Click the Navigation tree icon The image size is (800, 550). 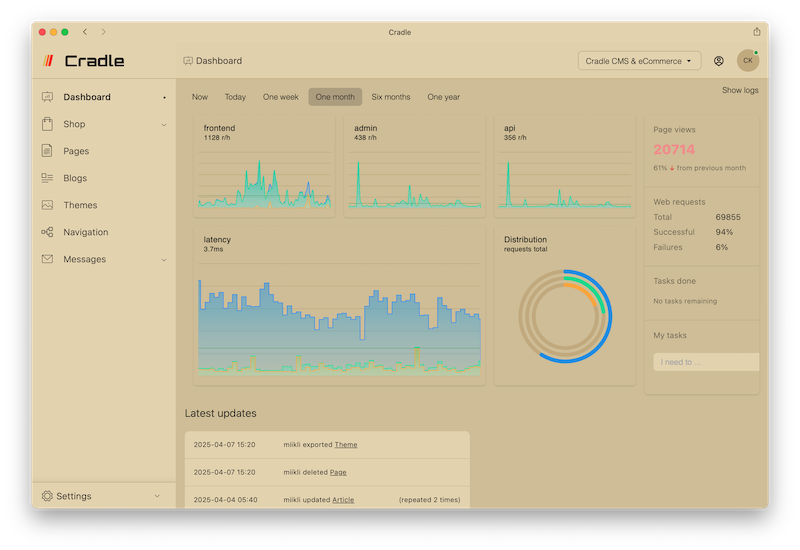click(47, 232)
